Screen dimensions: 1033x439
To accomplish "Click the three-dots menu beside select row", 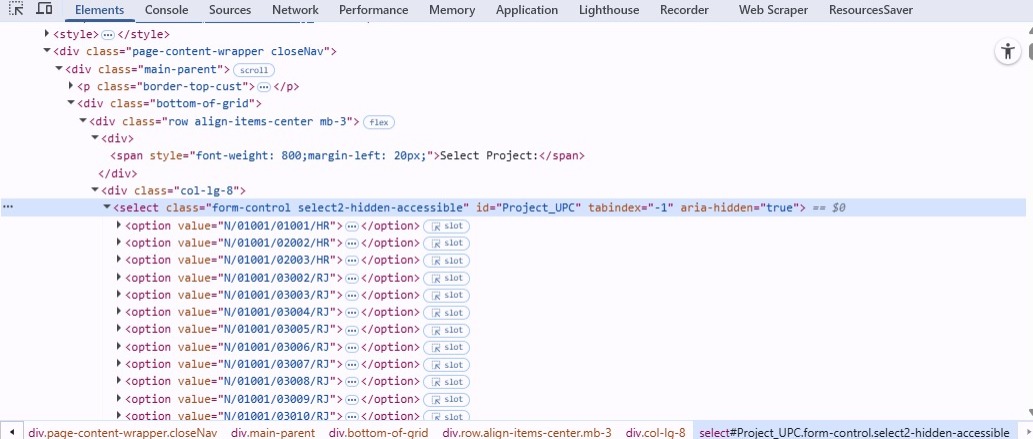I will pyautogui.click(x=8, y=208).
